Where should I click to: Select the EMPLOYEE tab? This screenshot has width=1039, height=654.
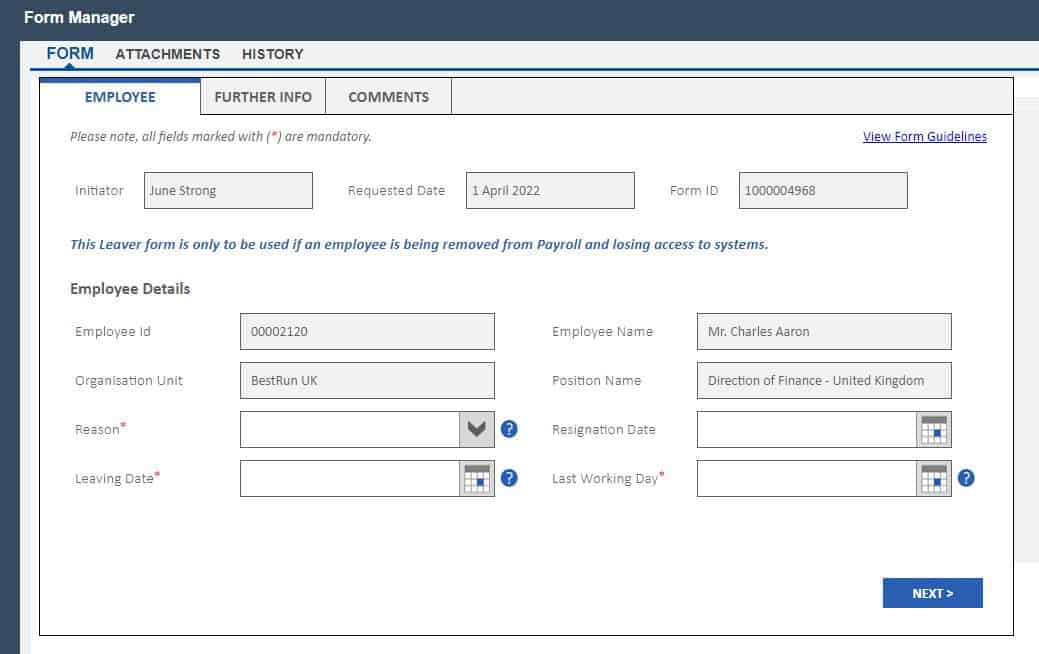(120, 97)
